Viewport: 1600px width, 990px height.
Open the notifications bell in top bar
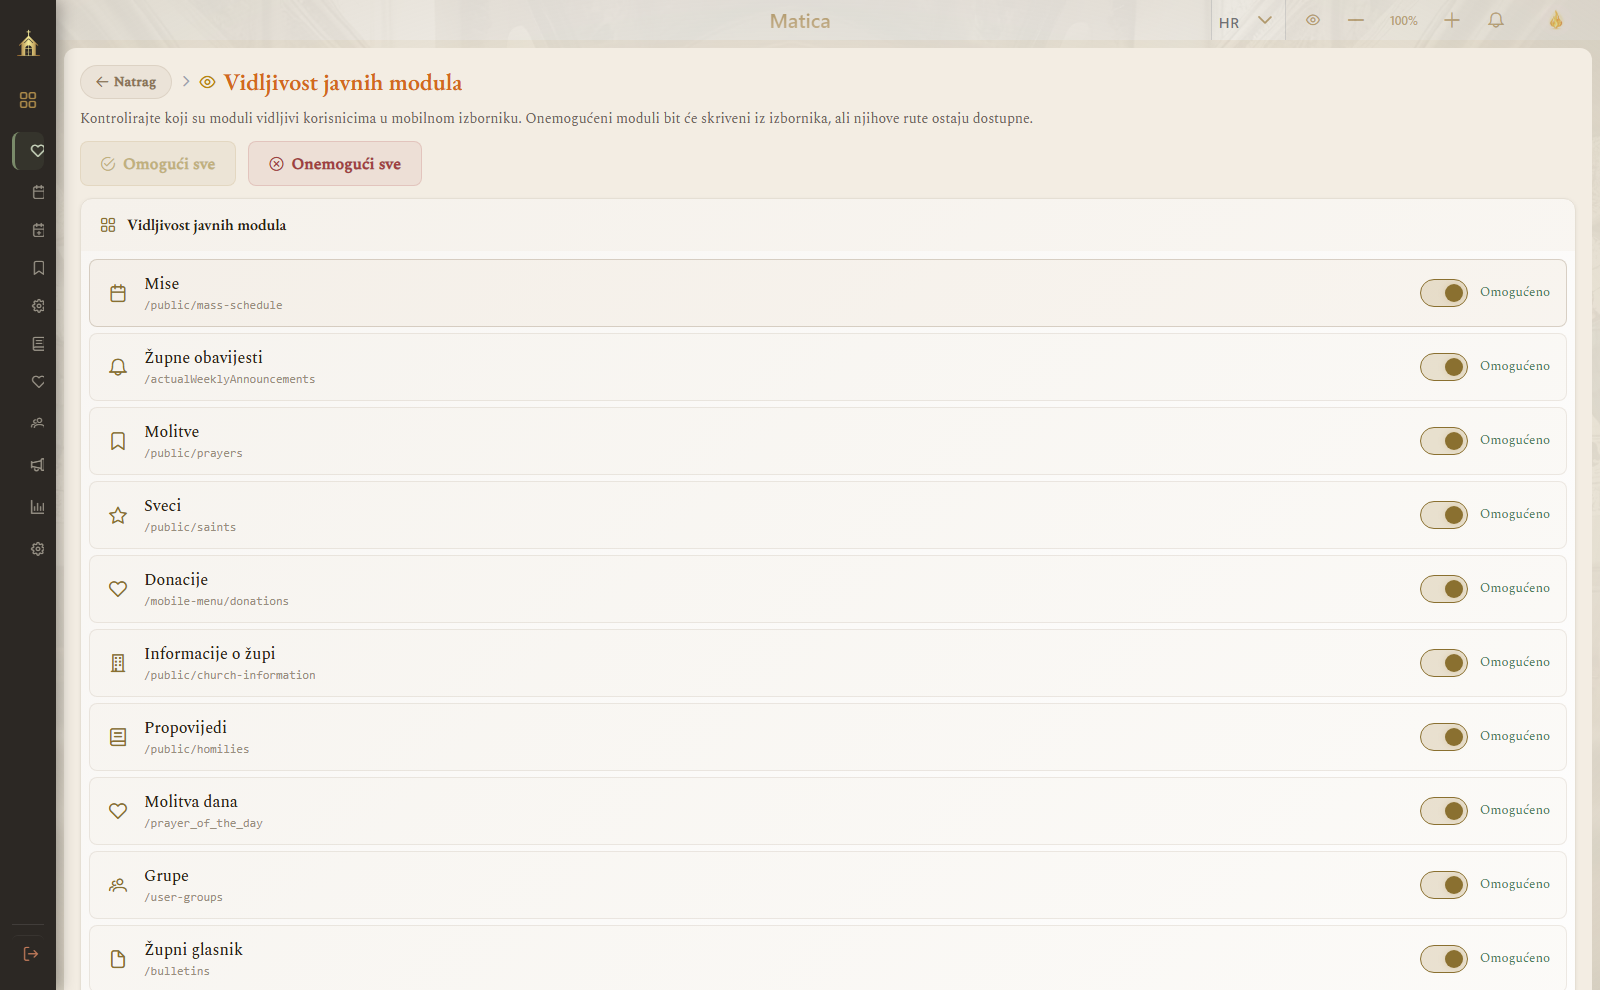[1496, 20]
